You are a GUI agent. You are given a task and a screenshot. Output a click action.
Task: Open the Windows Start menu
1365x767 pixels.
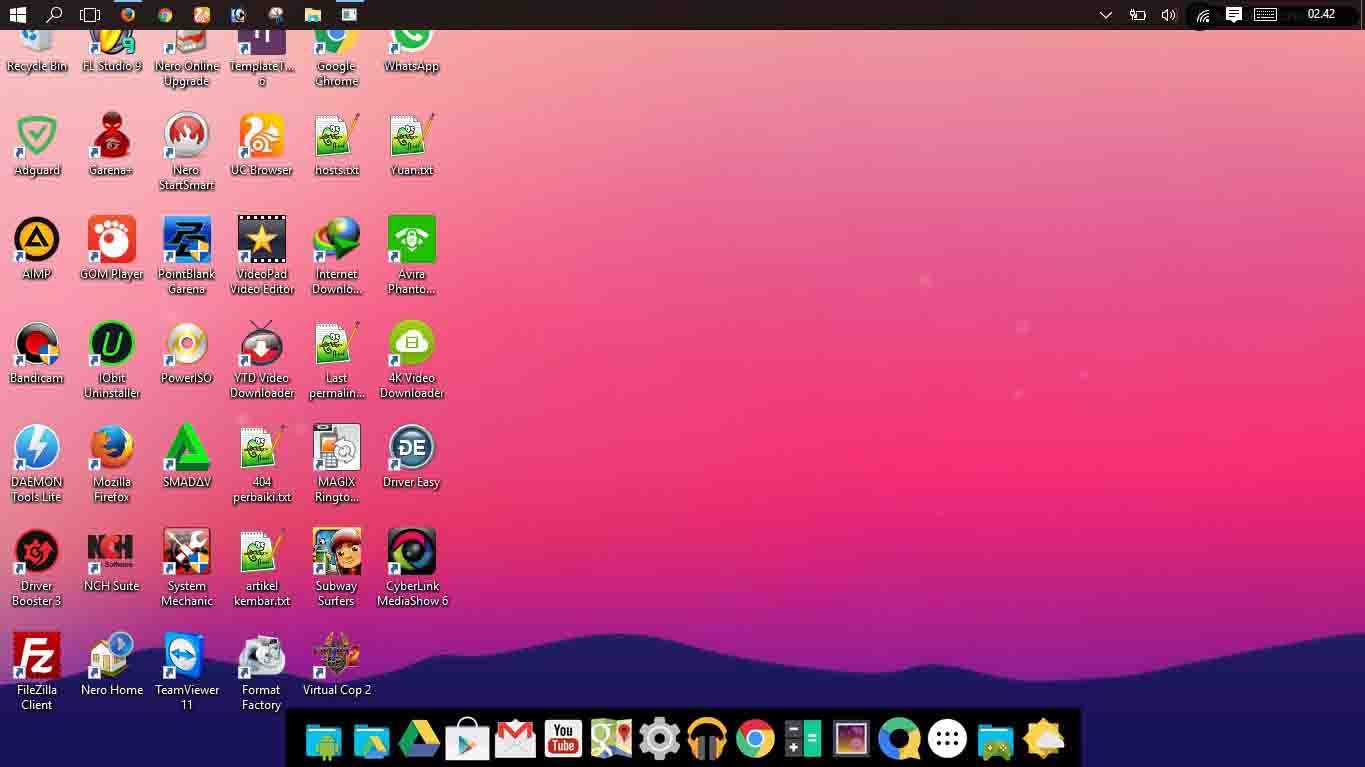(x=17, y=15)
